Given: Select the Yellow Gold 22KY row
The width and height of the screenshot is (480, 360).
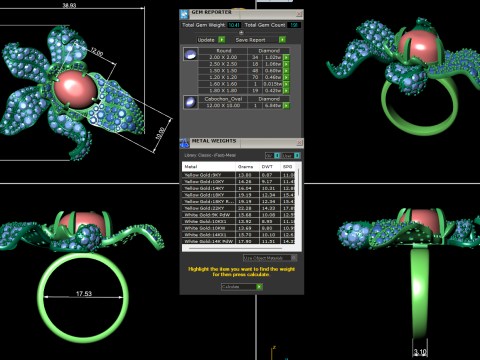Looking at the screenshot, I should click(239, 208).
